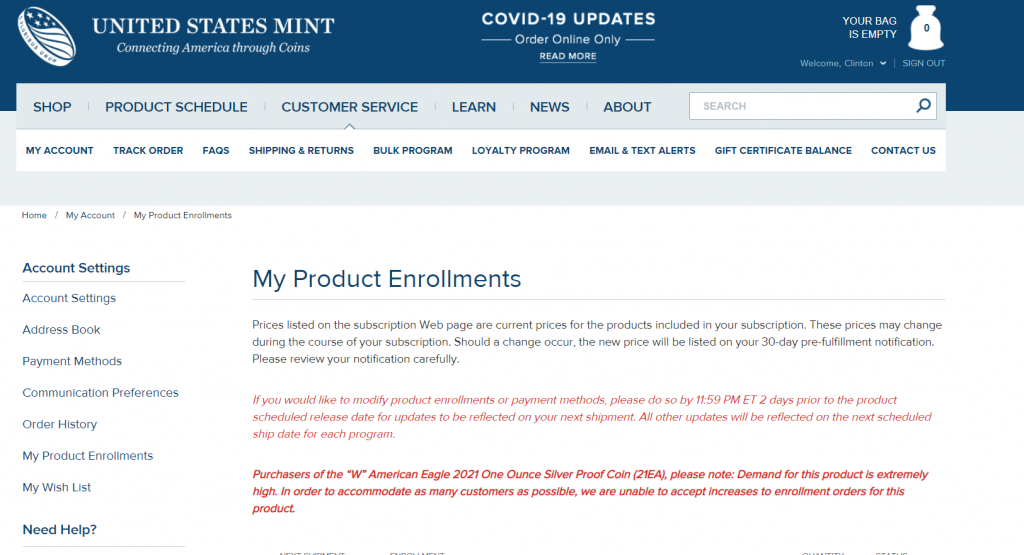Click the Sign Out link

pos(923,63)
